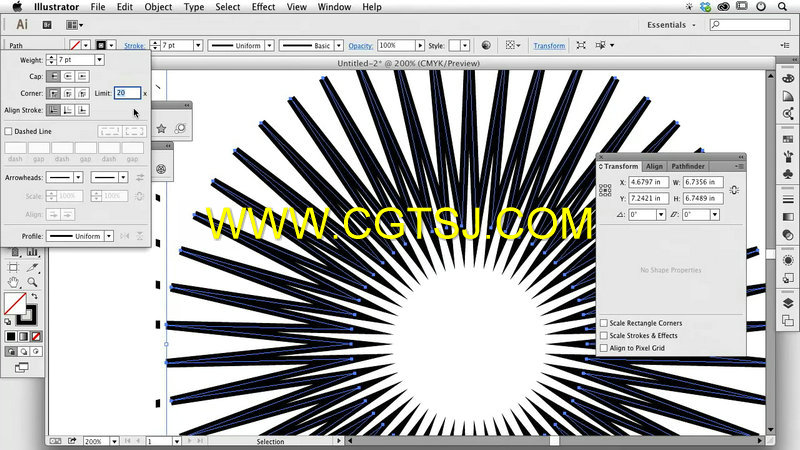Screen dimensions: 800x450
Task: Click the Opacity link in control bar
Action: (361, 46)
